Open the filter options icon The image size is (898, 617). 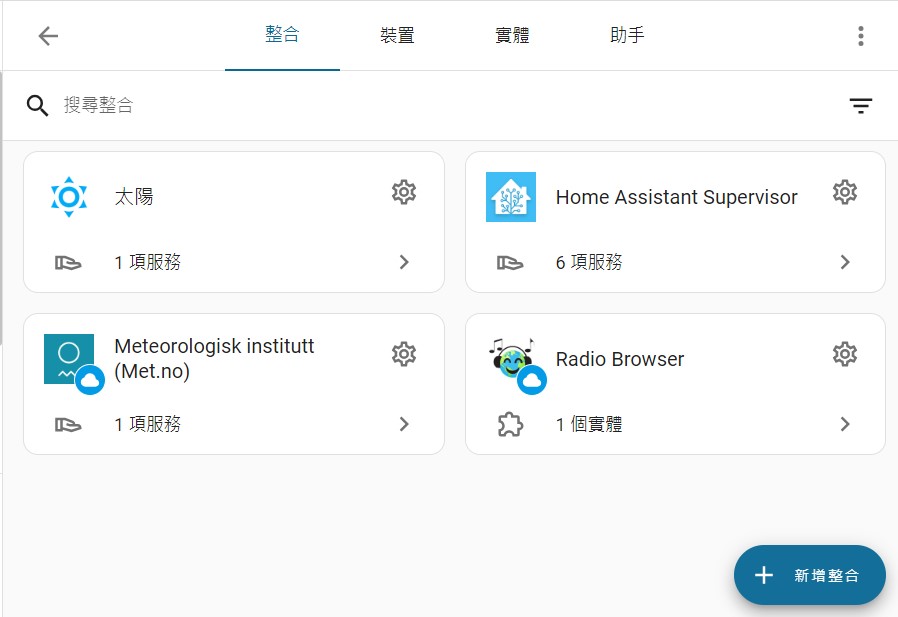click(x=860, y=106)
